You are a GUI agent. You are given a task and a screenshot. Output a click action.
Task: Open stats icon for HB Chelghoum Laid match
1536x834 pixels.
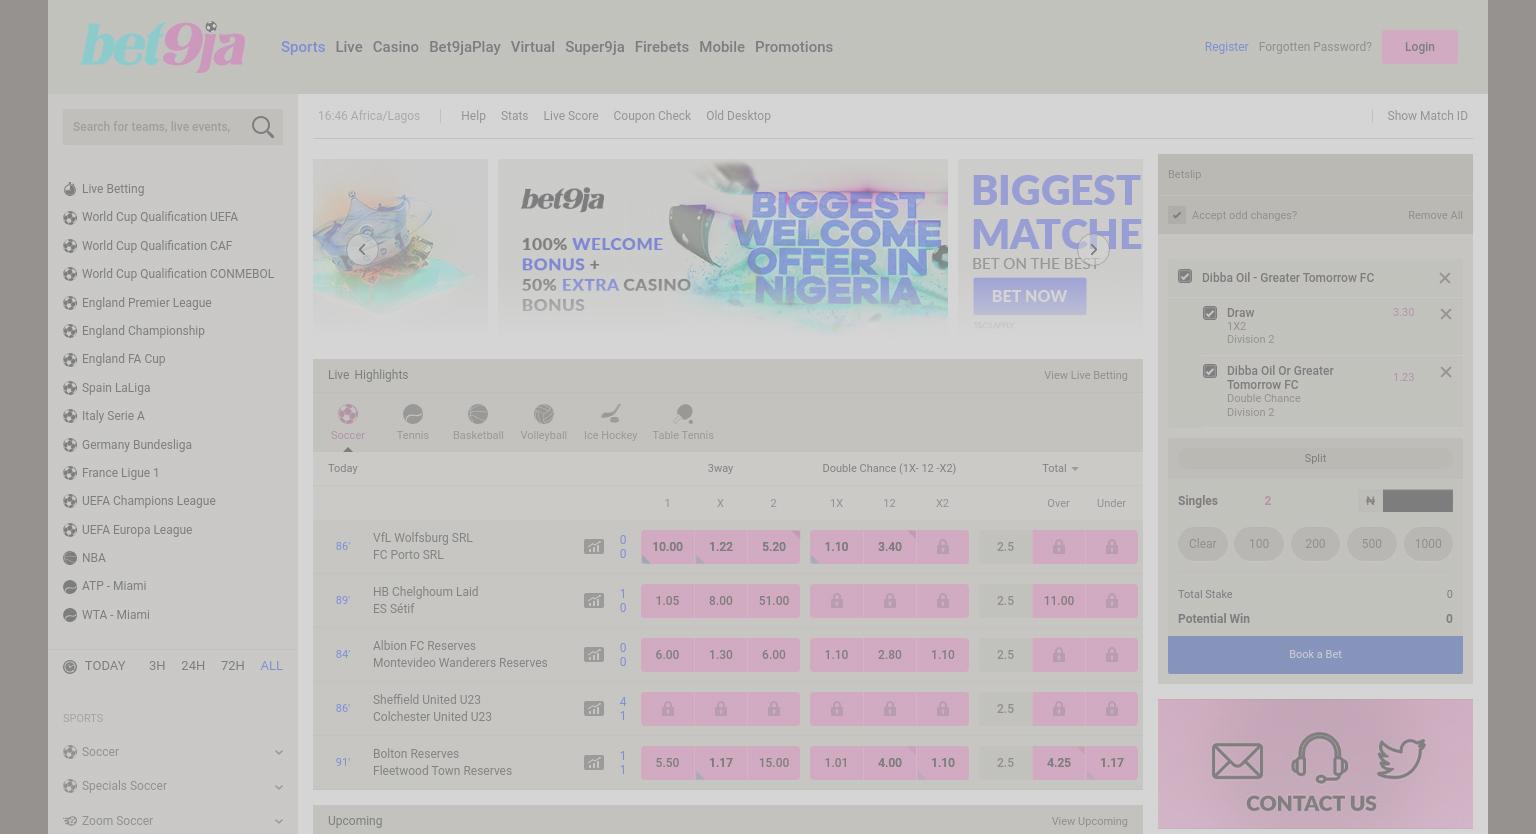(594, 600)
